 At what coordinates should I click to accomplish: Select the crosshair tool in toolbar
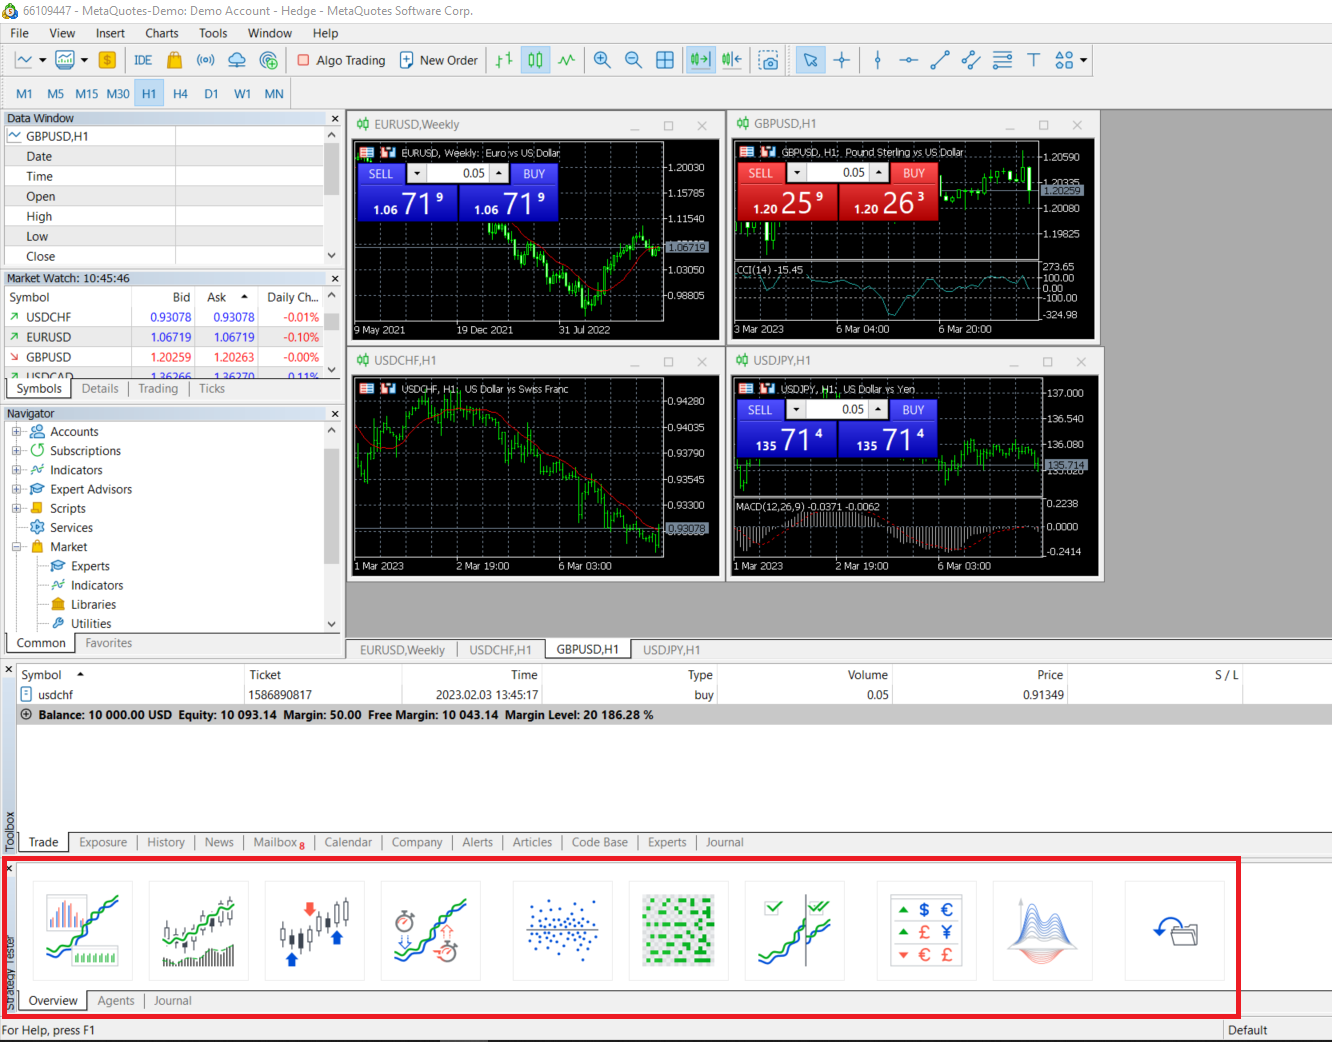(x=842, y=60)
